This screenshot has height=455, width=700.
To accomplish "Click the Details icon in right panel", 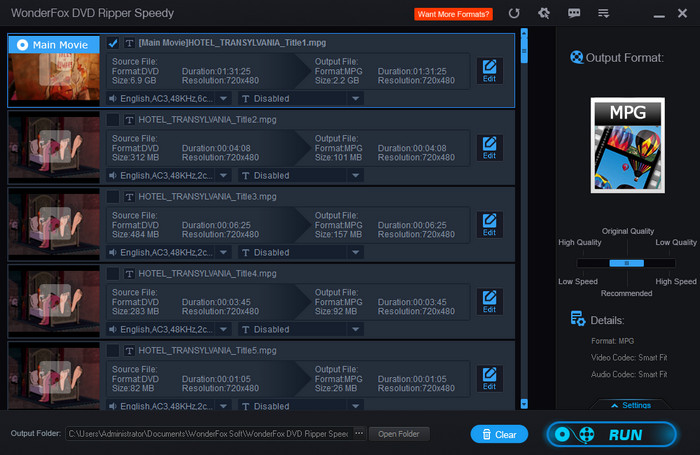I will (x=578, y=319).
